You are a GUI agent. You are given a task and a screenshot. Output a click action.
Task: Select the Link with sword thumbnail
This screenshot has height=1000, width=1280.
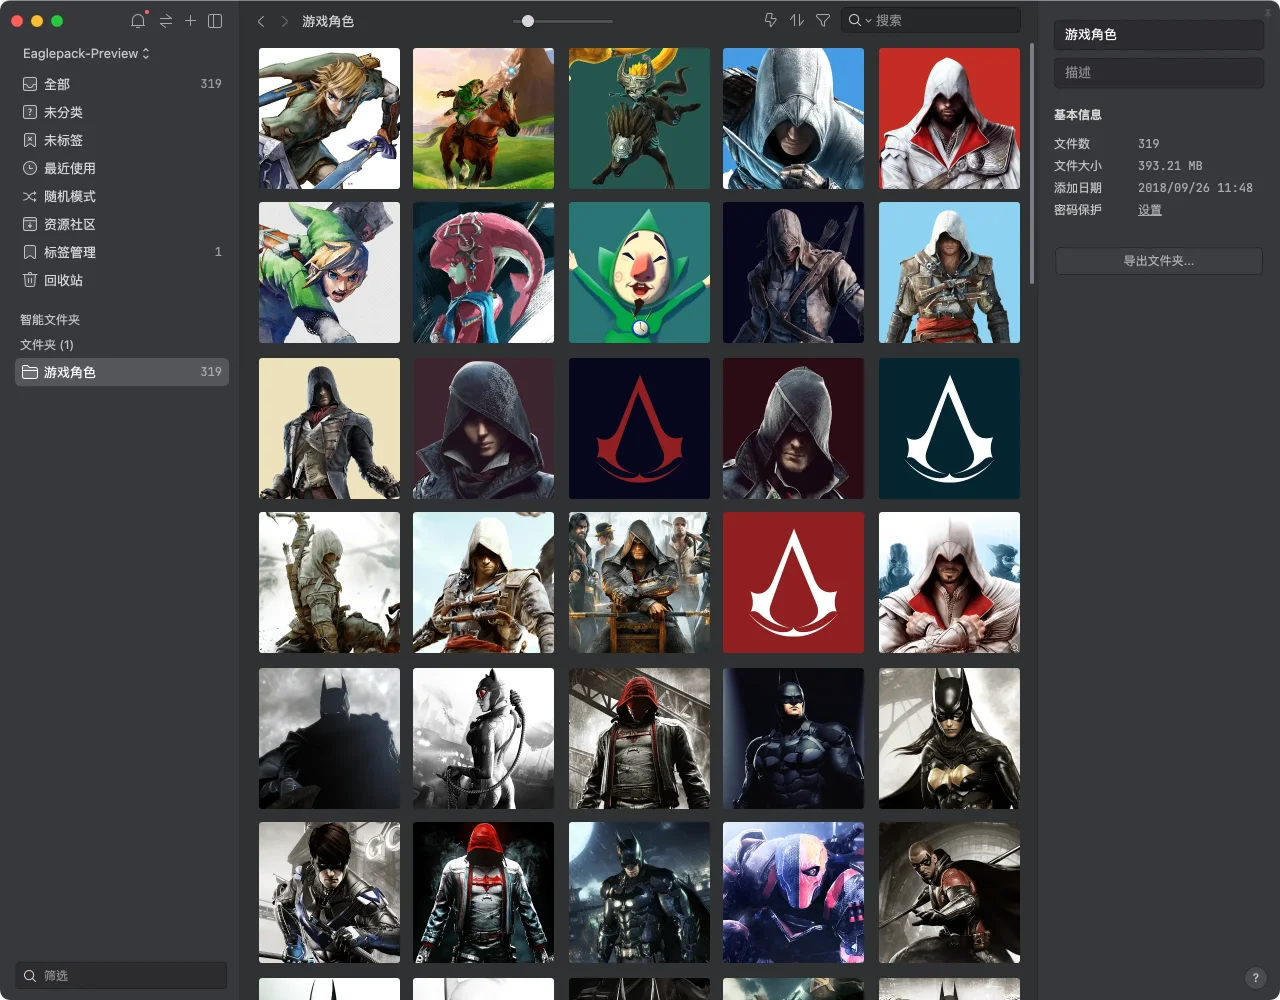coord(329,118)
